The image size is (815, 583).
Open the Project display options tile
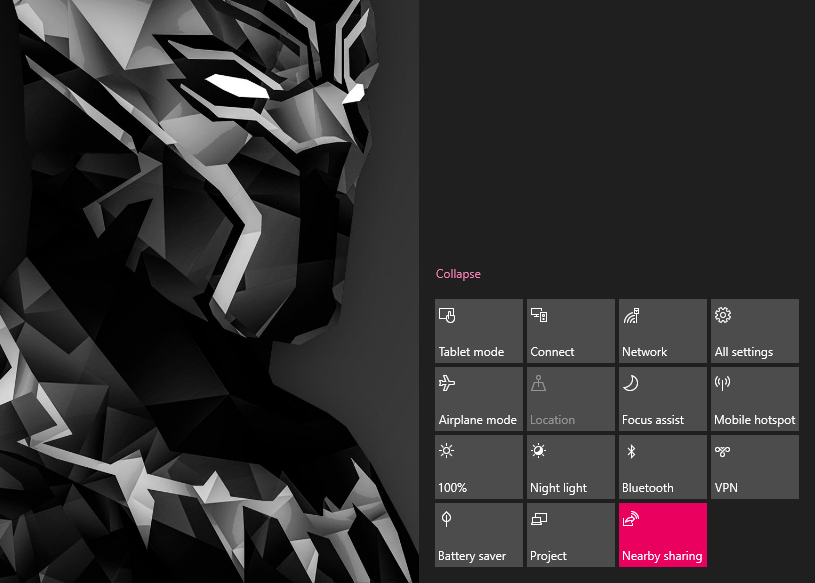[571, 535]
